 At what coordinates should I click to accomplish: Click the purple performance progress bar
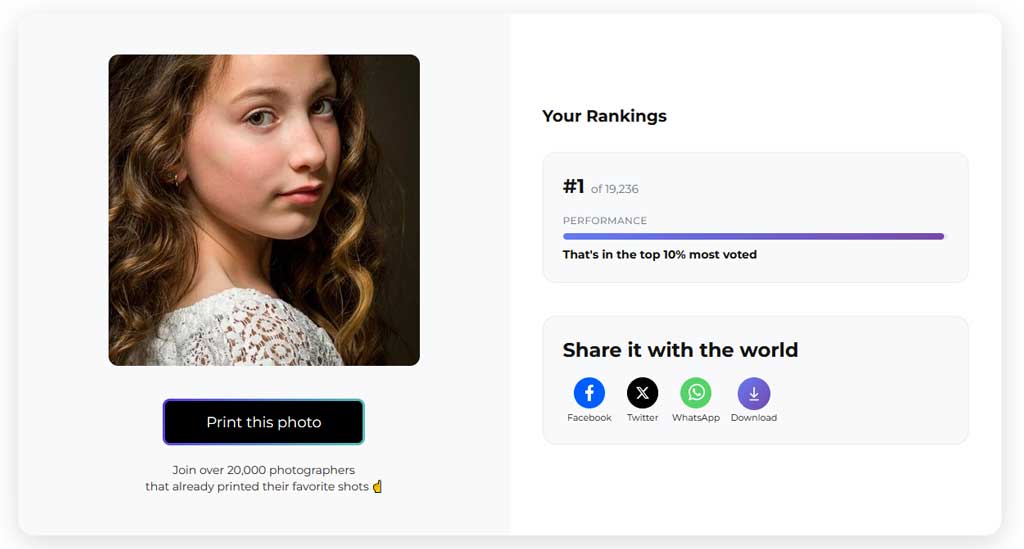pos(753,237)
